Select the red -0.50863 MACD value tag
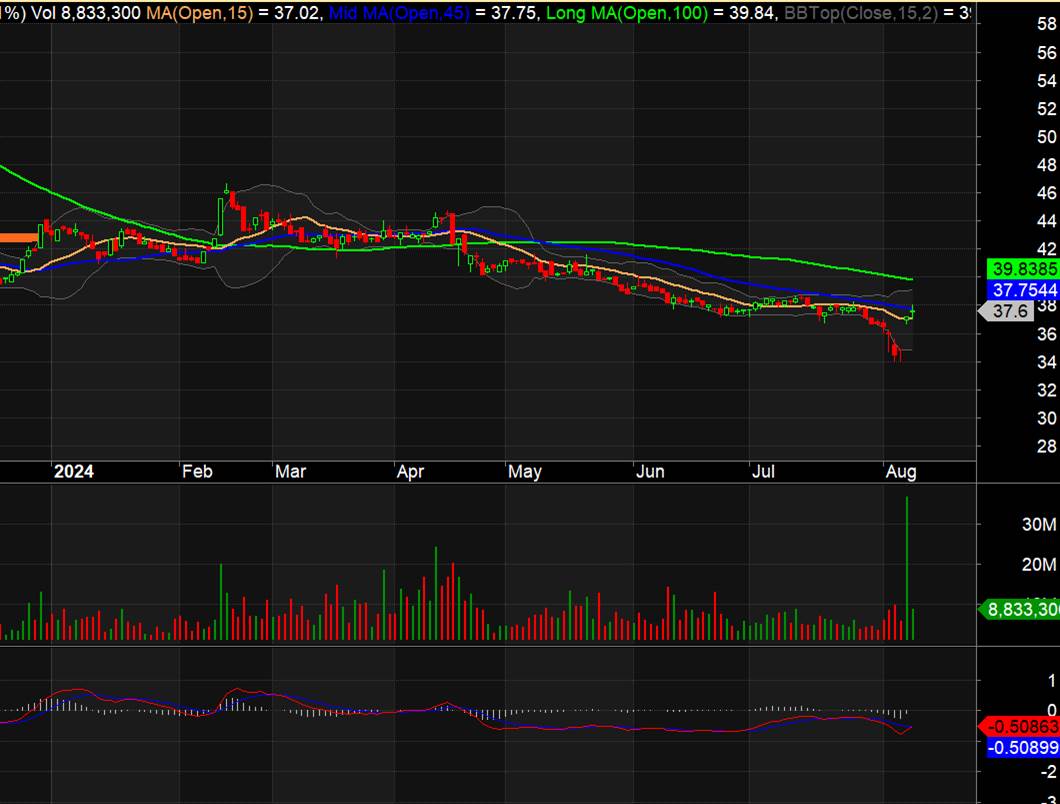 pyautogui.click(x=1022, y=726)
